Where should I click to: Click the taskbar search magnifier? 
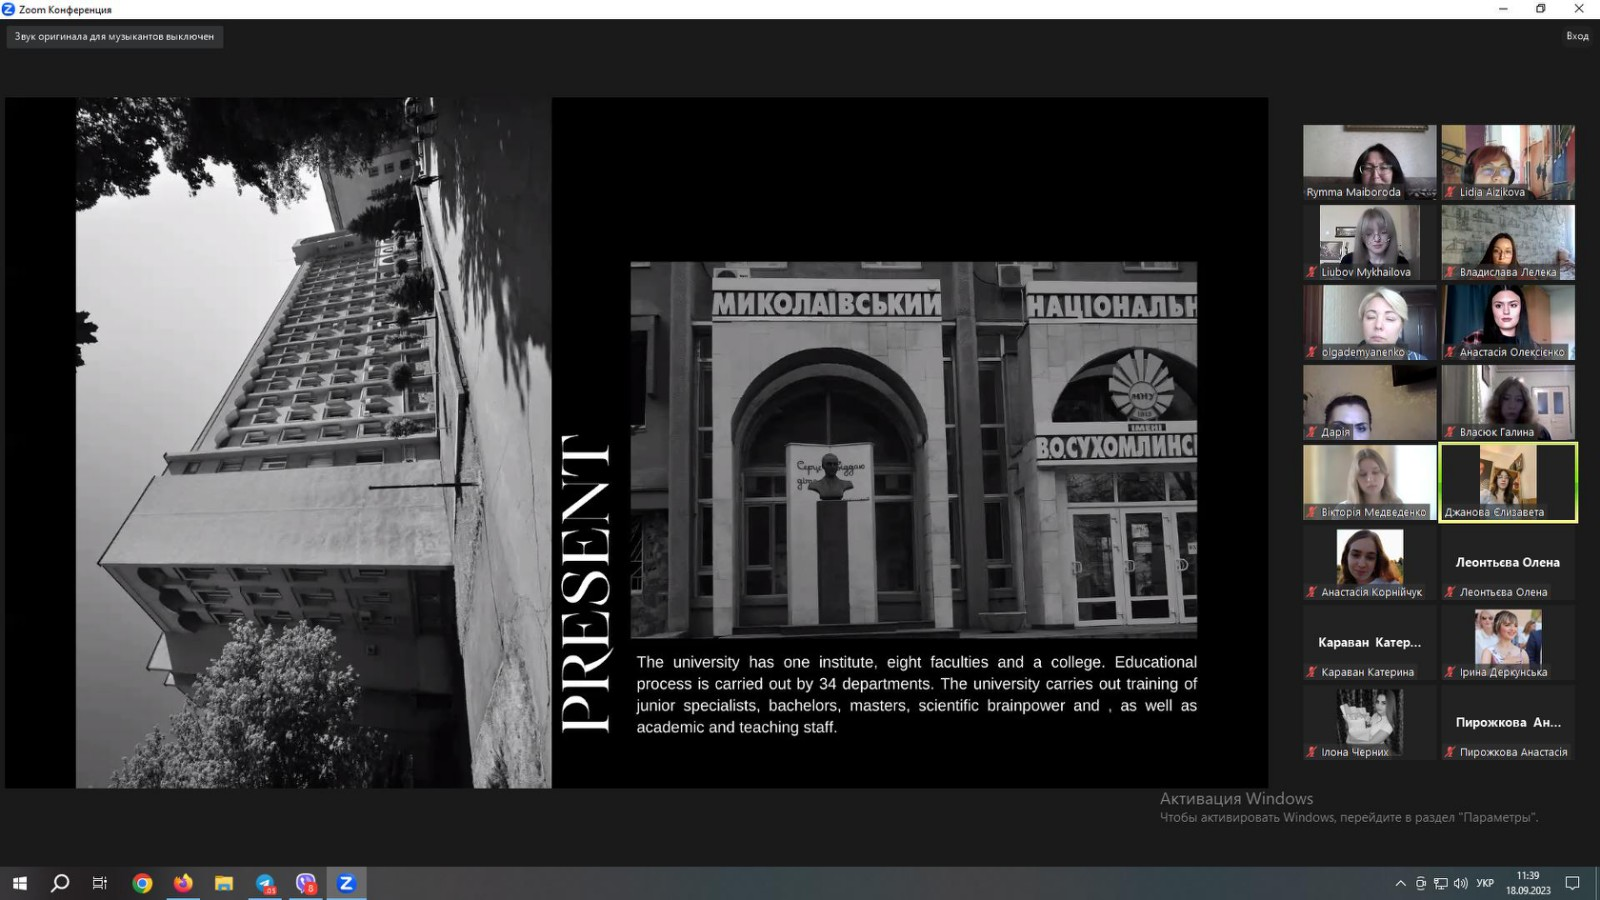(x=60, y=883)
